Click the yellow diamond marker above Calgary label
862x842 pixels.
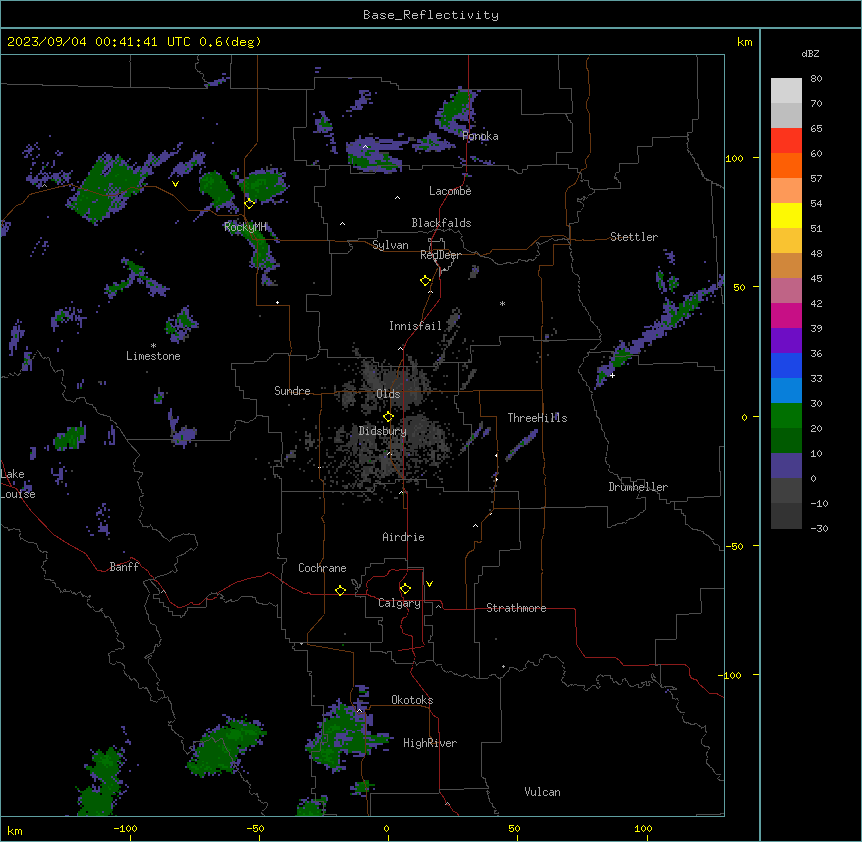[405, 589]
